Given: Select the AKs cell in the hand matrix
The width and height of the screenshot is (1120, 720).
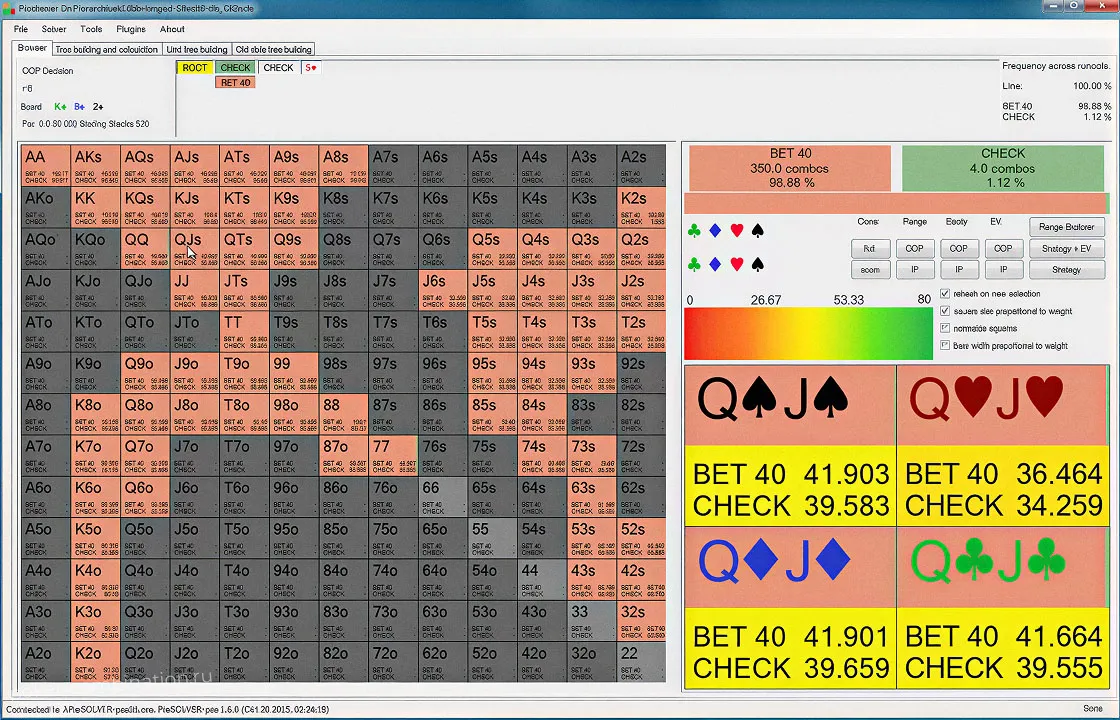Looking at the screenshot, I should pyautogui.click(x=95, y=166).
